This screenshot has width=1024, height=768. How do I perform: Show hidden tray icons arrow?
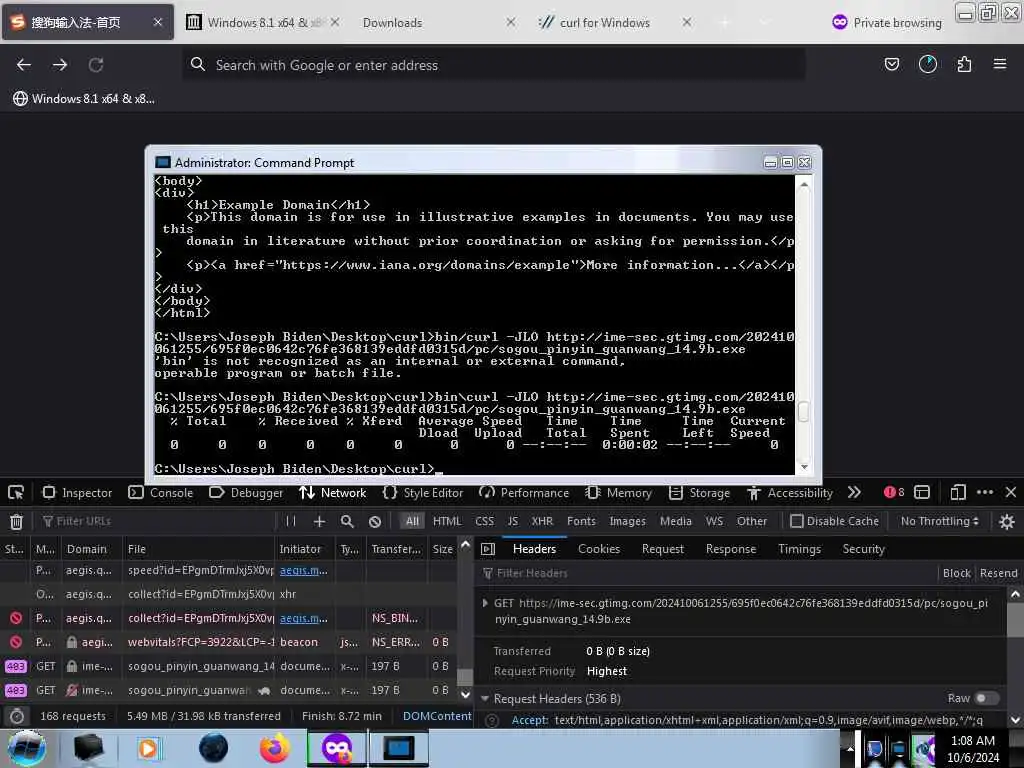(x=850, y=748)
